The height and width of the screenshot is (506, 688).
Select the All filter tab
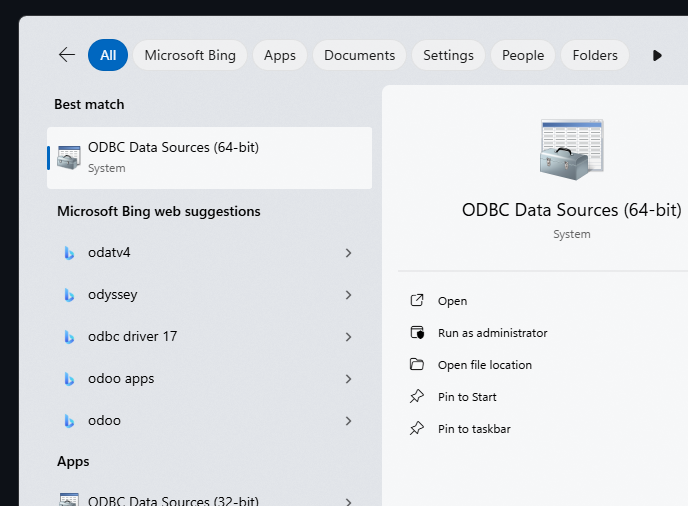108,55
